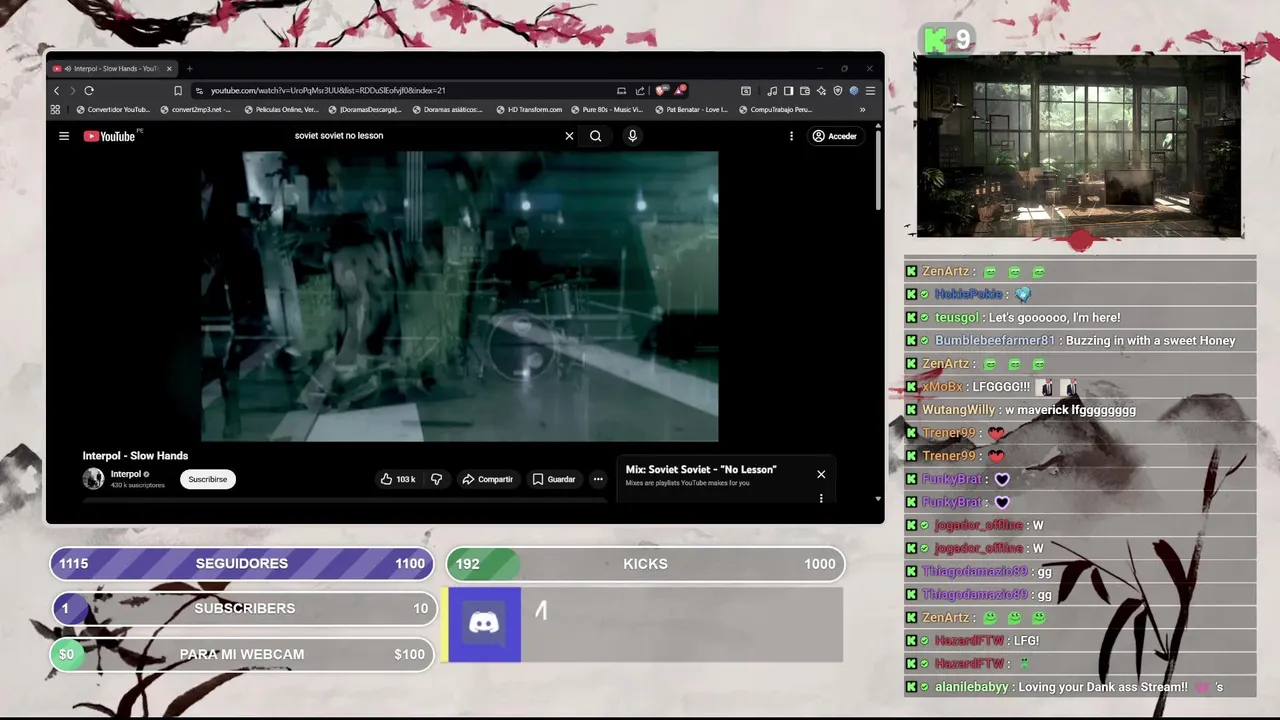Click the webcam room scene thumbnail
This screenshot has width=1280, height=720.
[x=1079, y=146]
